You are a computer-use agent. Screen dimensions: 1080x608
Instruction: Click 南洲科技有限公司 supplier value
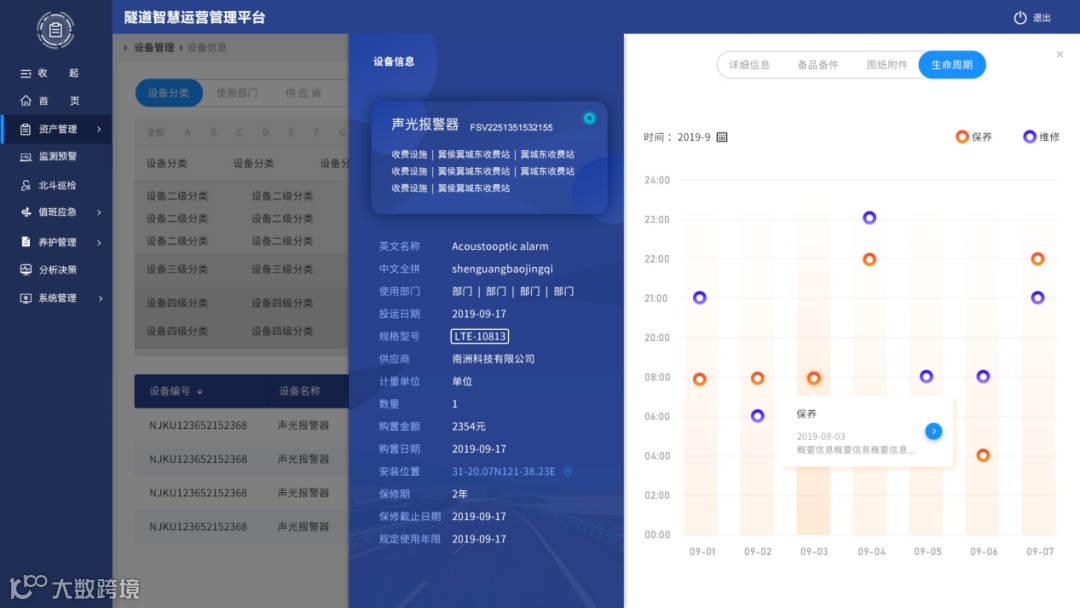point(493,359)
